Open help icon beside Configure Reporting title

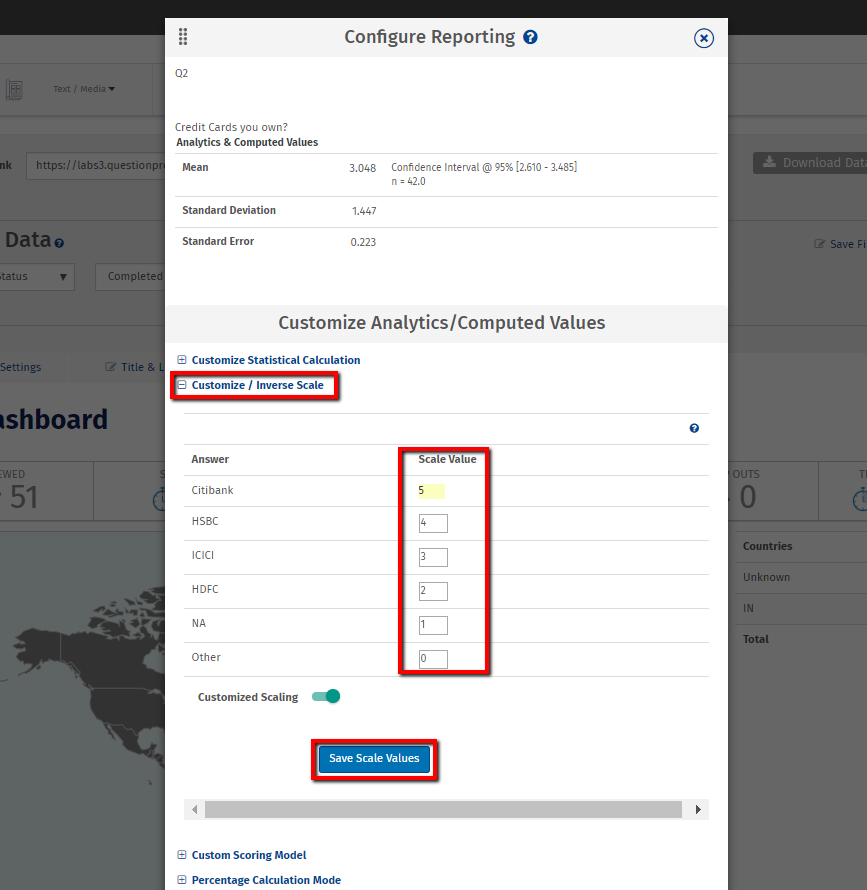(530, 37)
